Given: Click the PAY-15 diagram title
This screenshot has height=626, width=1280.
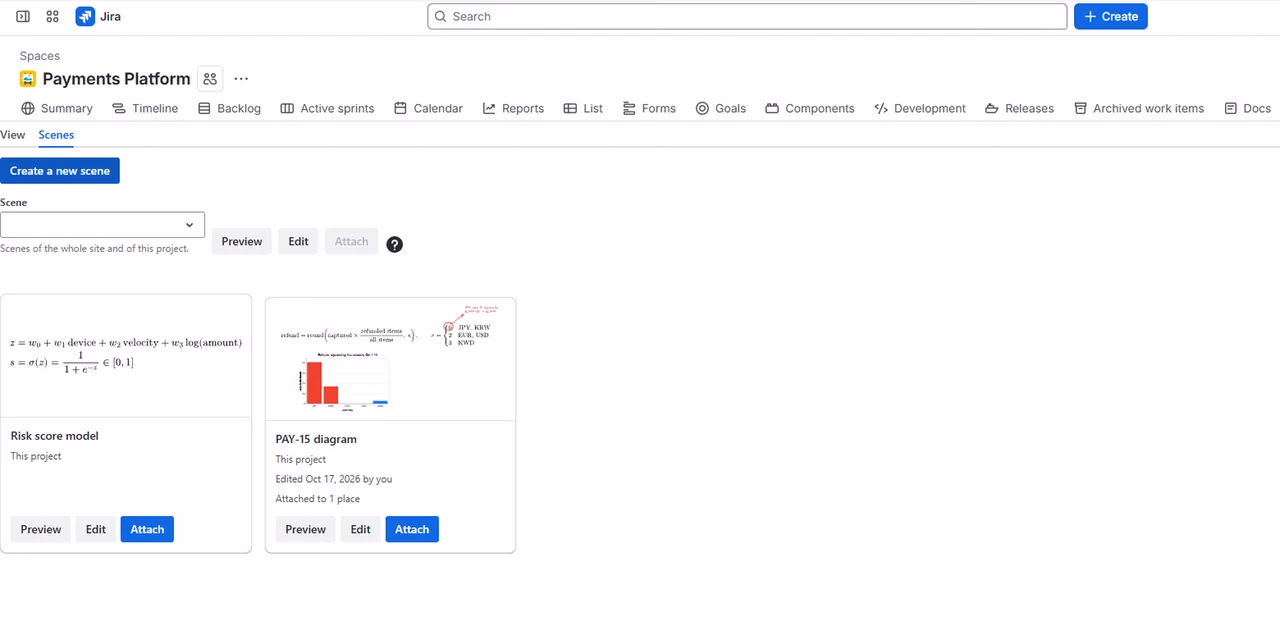Looking at the screenshot, I should [316, 439].
